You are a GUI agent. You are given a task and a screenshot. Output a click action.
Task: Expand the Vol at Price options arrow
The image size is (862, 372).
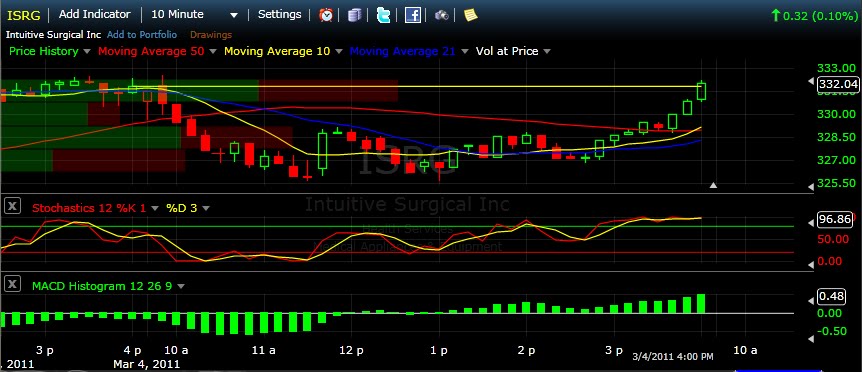click(x=547, y=52)
